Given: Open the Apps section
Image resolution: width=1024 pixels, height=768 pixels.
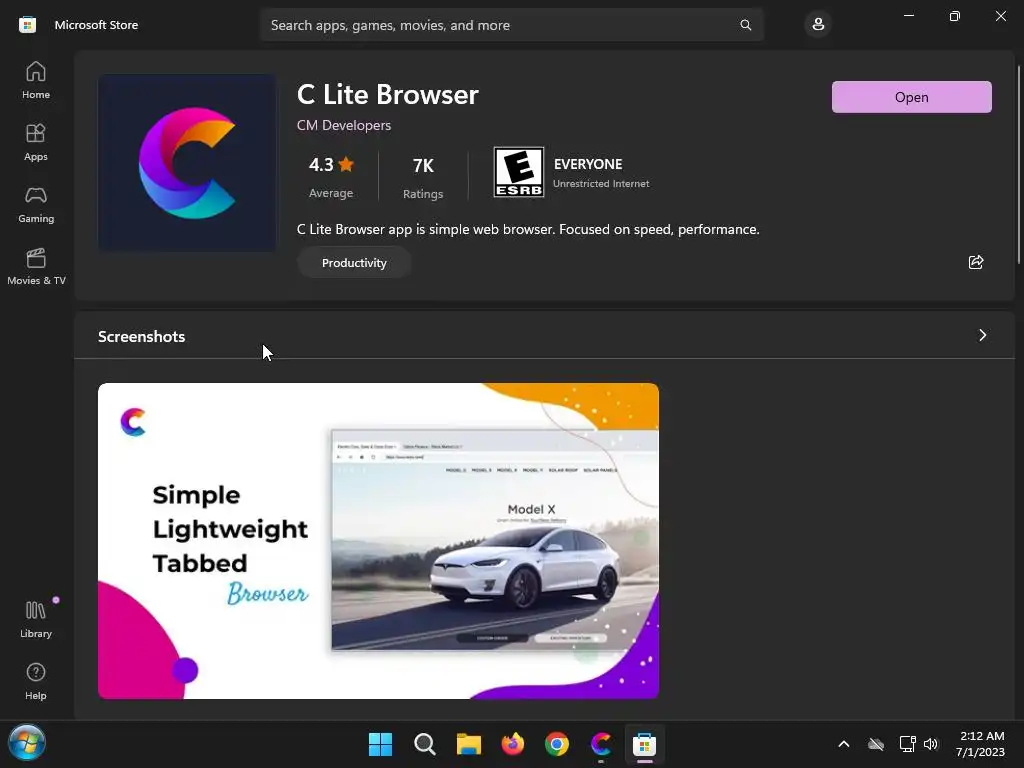Looking at the screenshot, I should pyautogui.click(x=36, y=142).
